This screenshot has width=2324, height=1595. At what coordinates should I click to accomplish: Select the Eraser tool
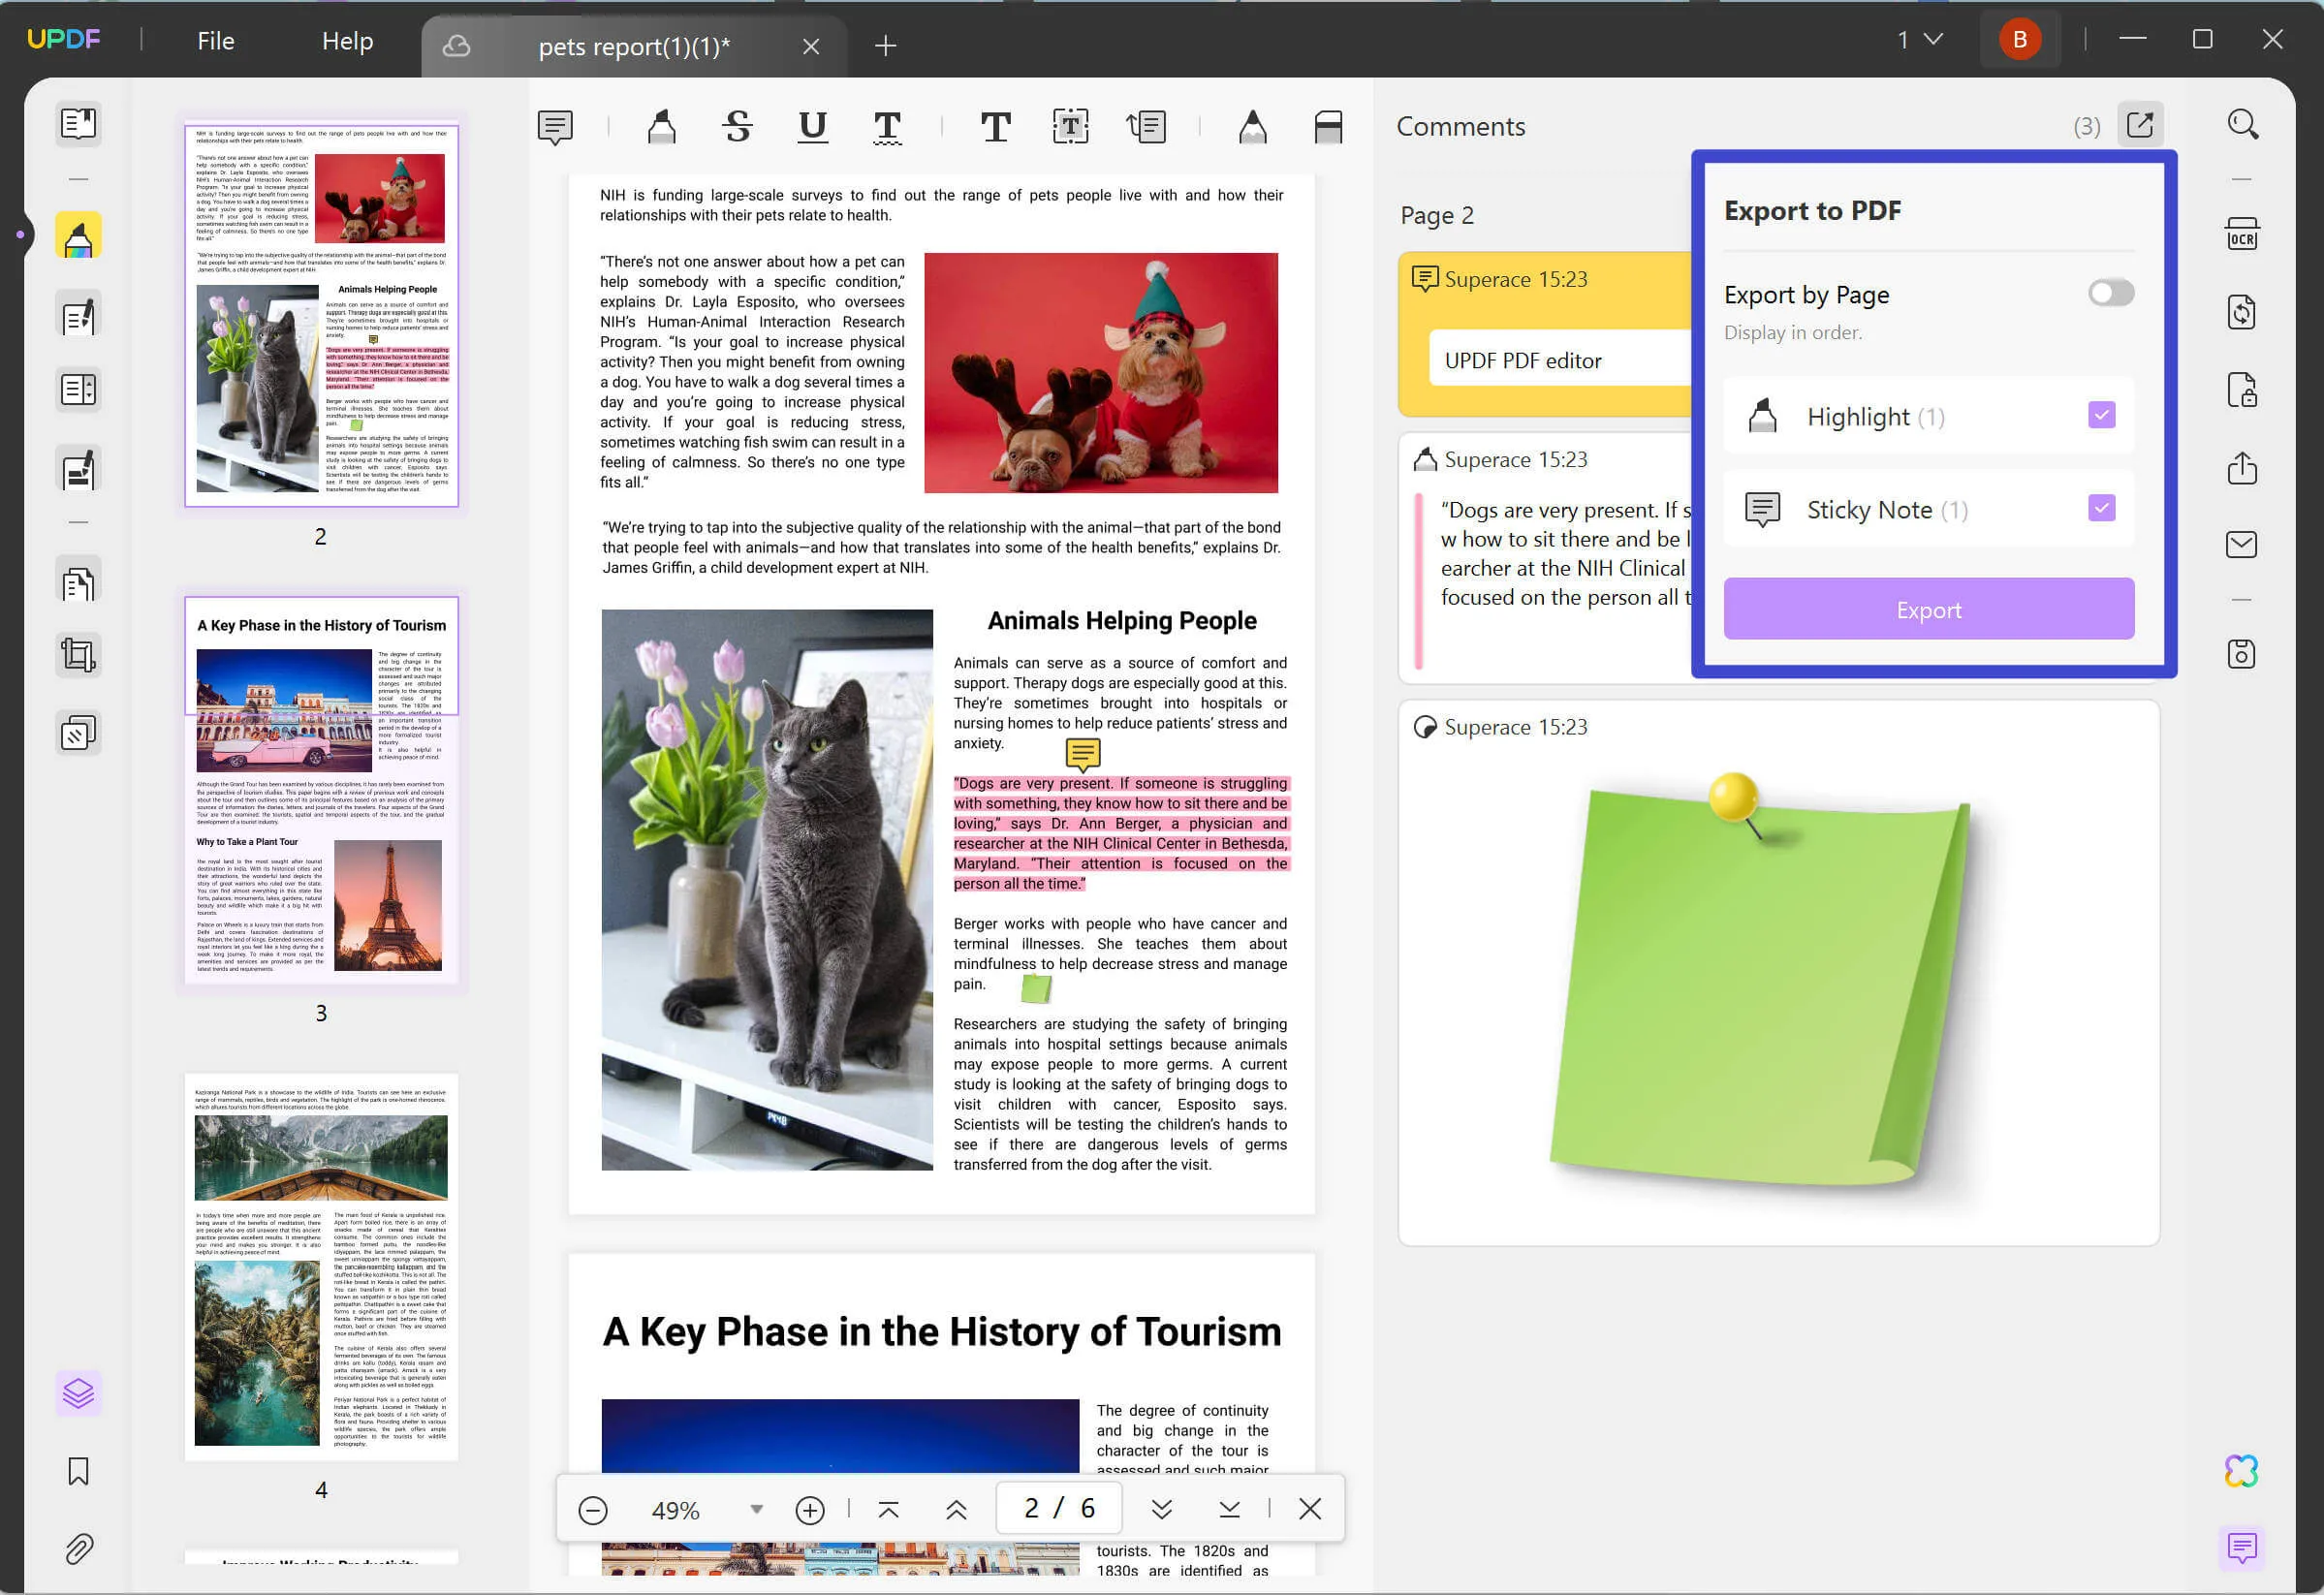point(1328,127)
